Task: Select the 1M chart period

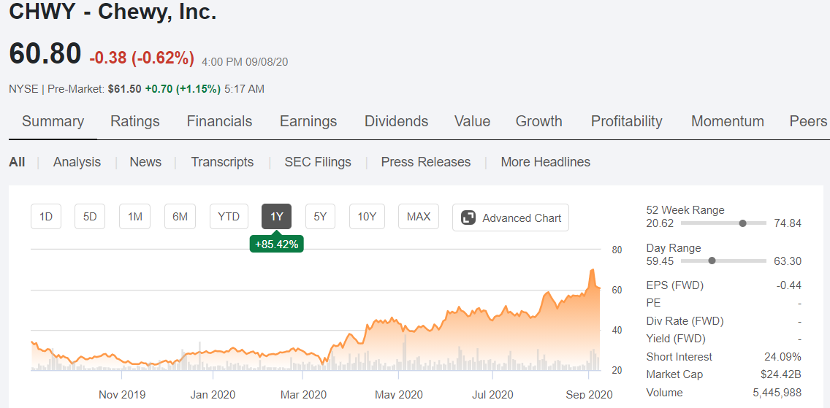Action: (x=134, y=217)
